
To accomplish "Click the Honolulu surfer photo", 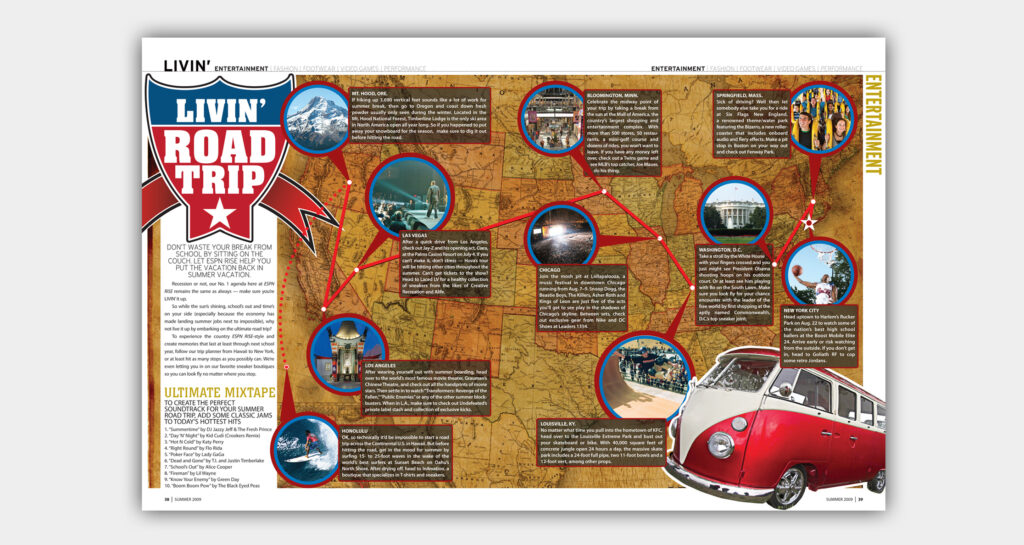I will point(307,450).
